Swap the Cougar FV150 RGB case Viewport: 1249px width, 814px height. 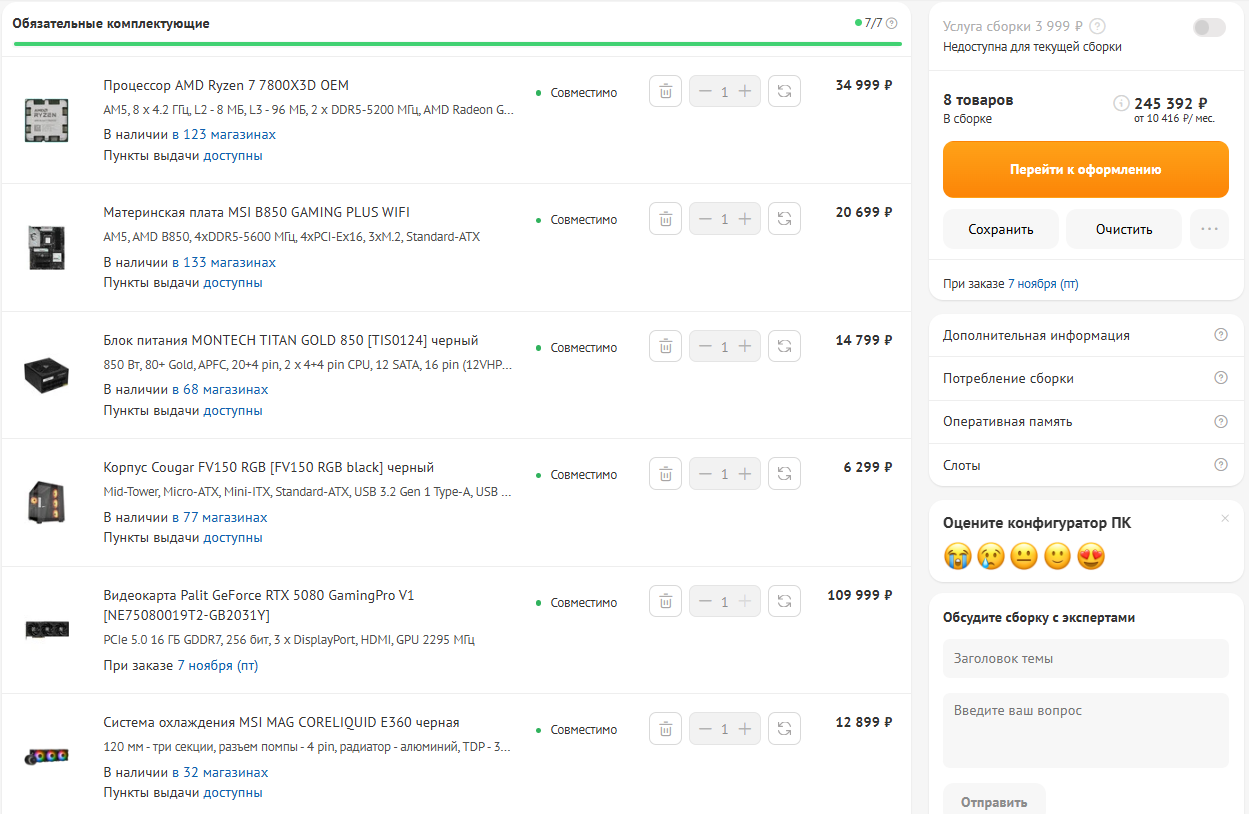784,474
